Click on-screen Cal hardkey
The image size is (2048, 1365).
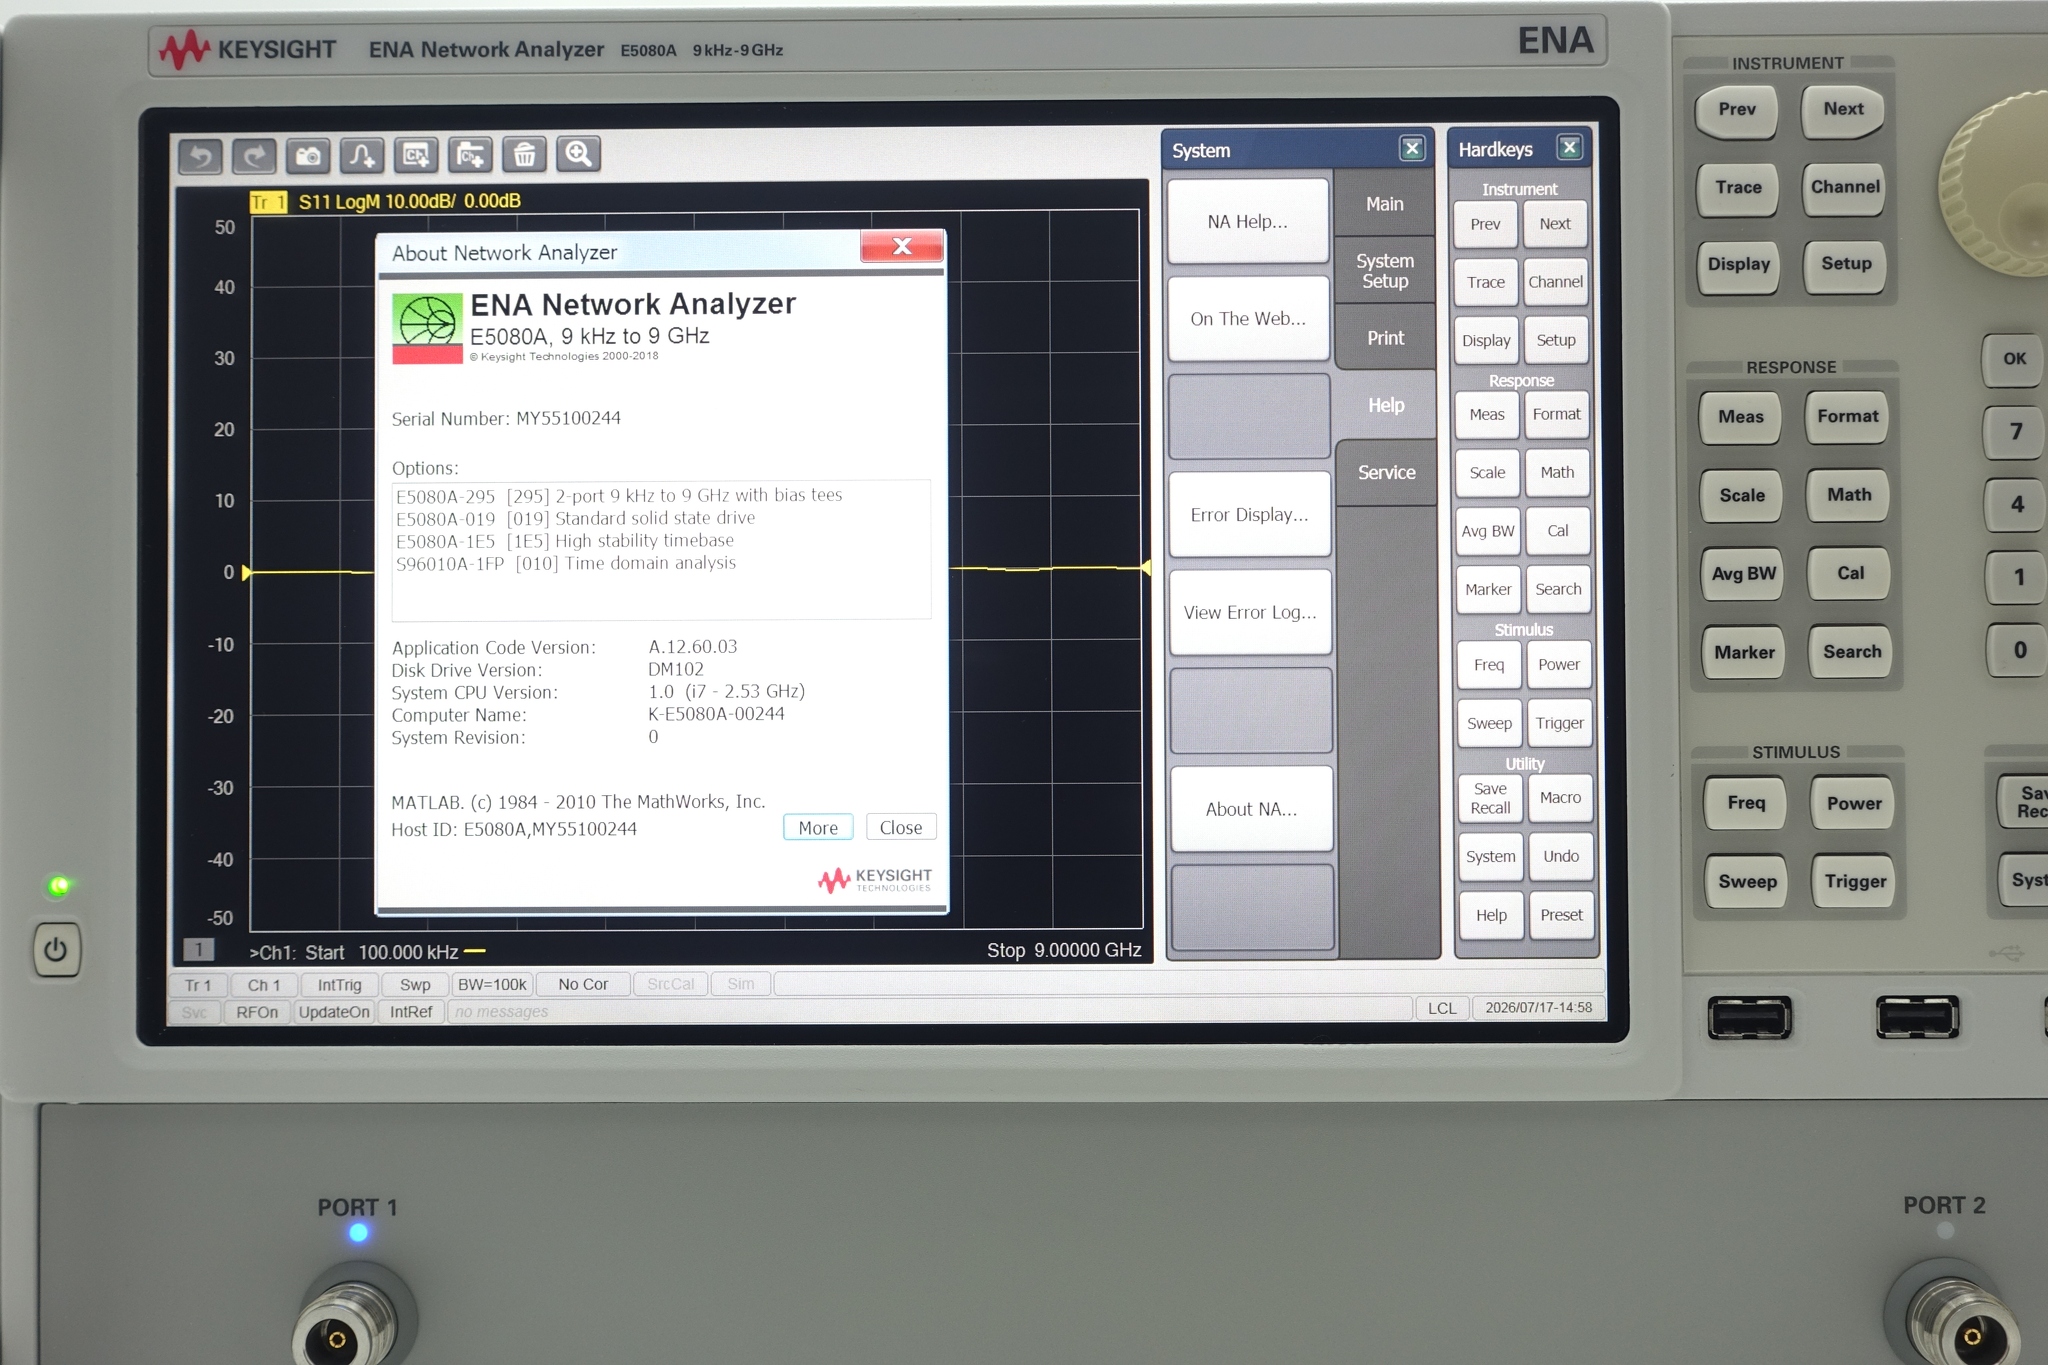tap(1558, 531)
